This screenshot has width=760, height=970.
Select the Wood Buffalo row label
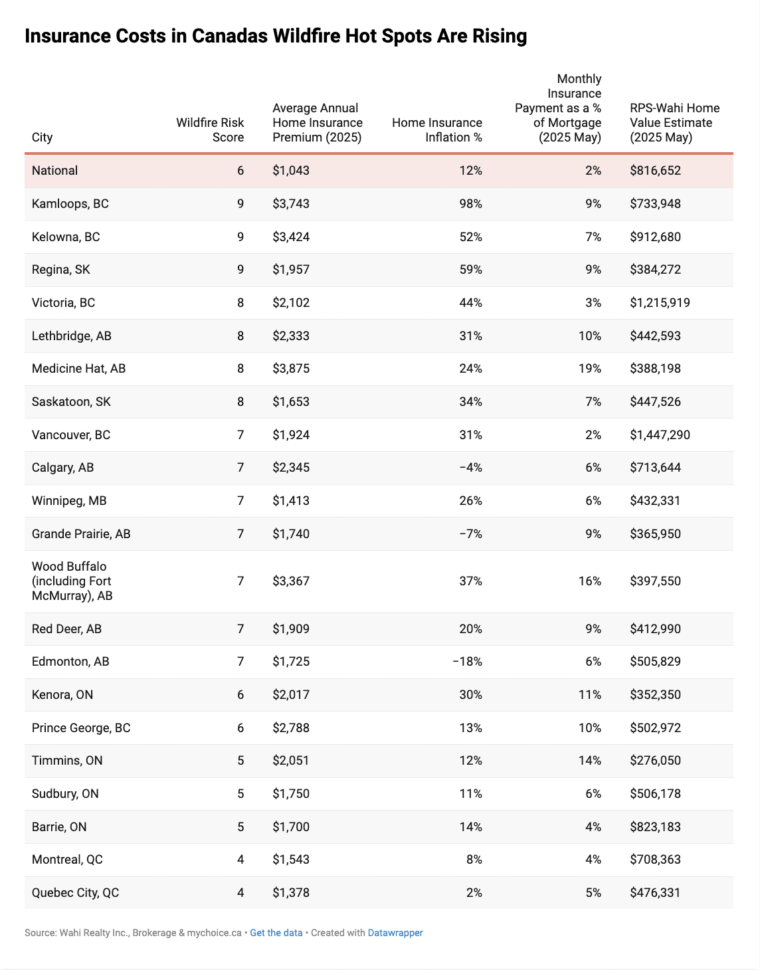[72, 581]
